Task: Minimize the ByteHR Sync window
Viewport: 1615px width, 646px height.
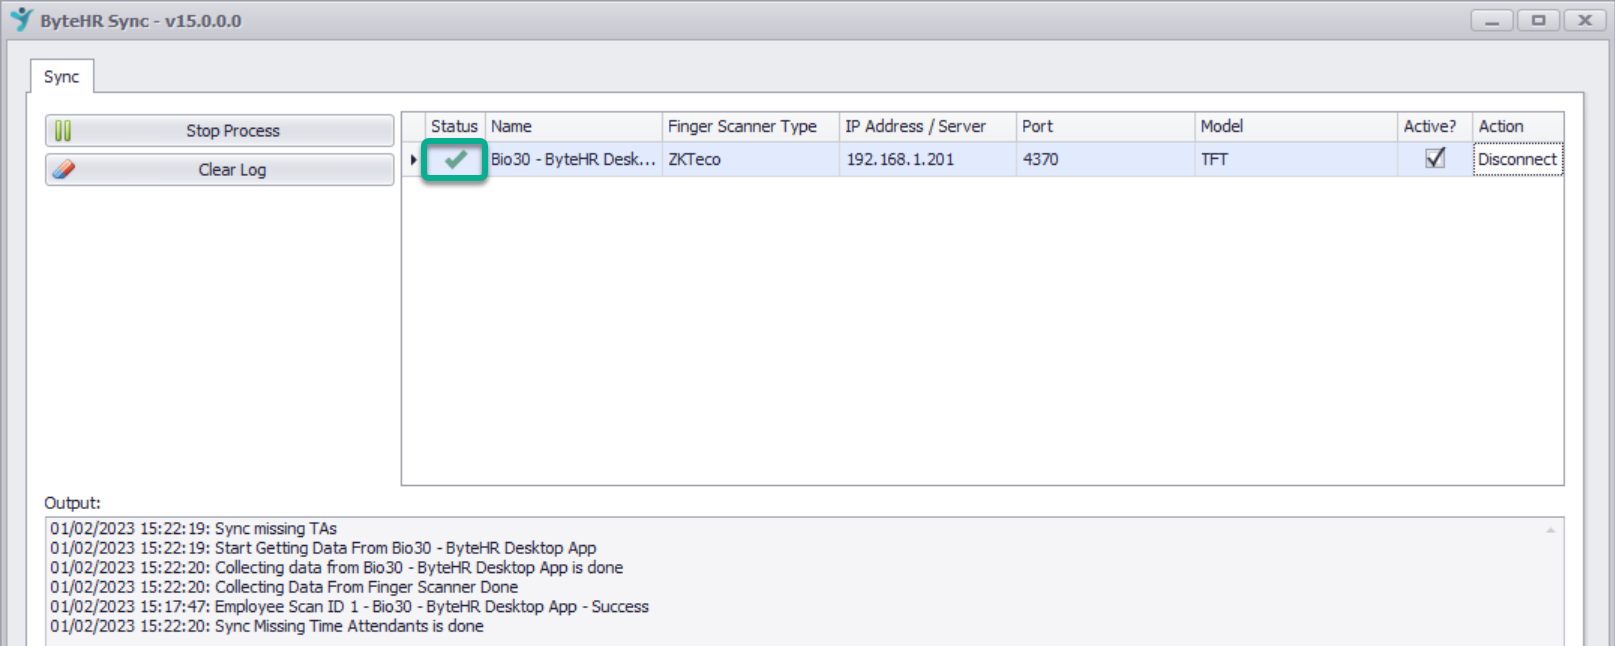Action: [x=1492, y=20]
